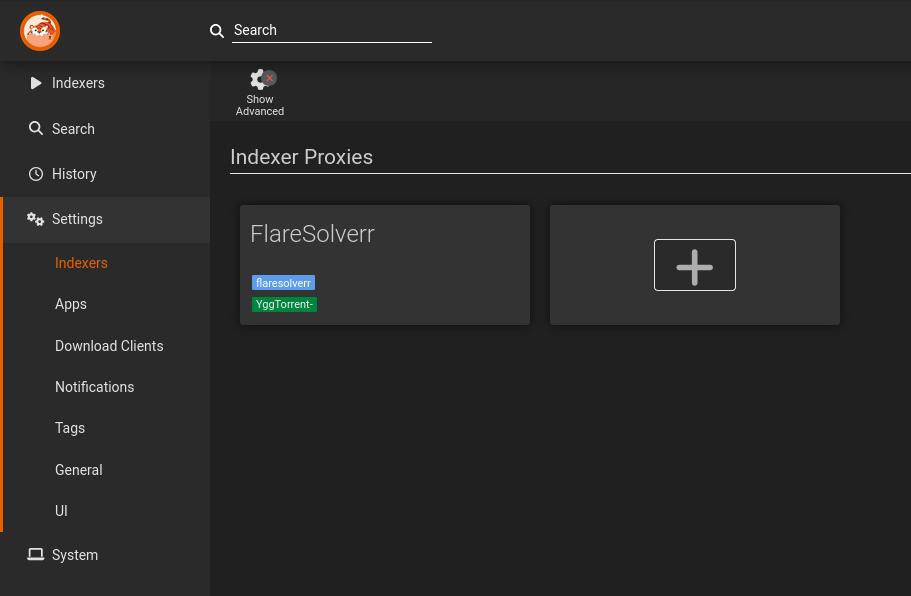Focus the top Search input field
This screenshot has height=596, width=911.
point(332,30)
